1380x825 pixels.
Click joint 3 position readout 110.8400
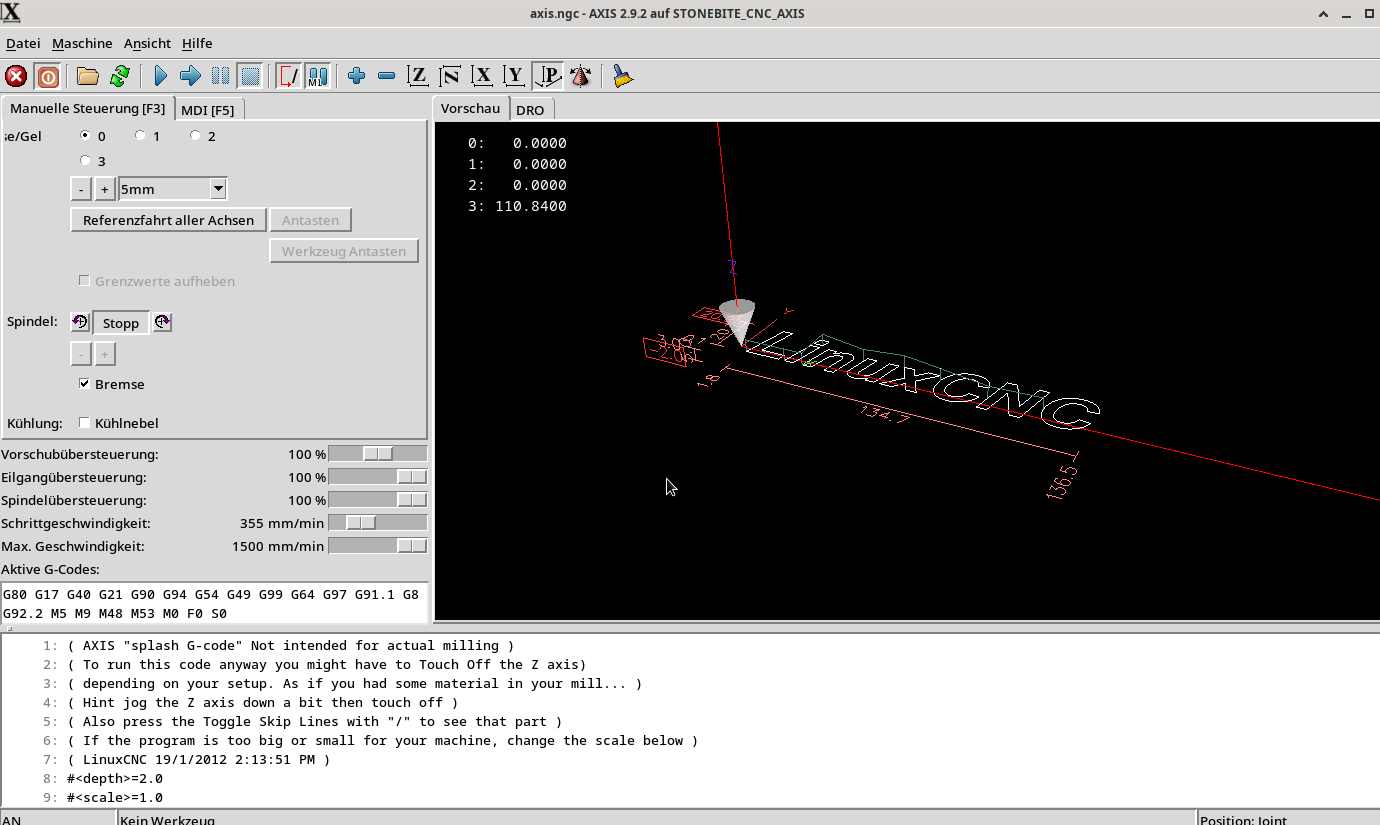click(517, 206)
